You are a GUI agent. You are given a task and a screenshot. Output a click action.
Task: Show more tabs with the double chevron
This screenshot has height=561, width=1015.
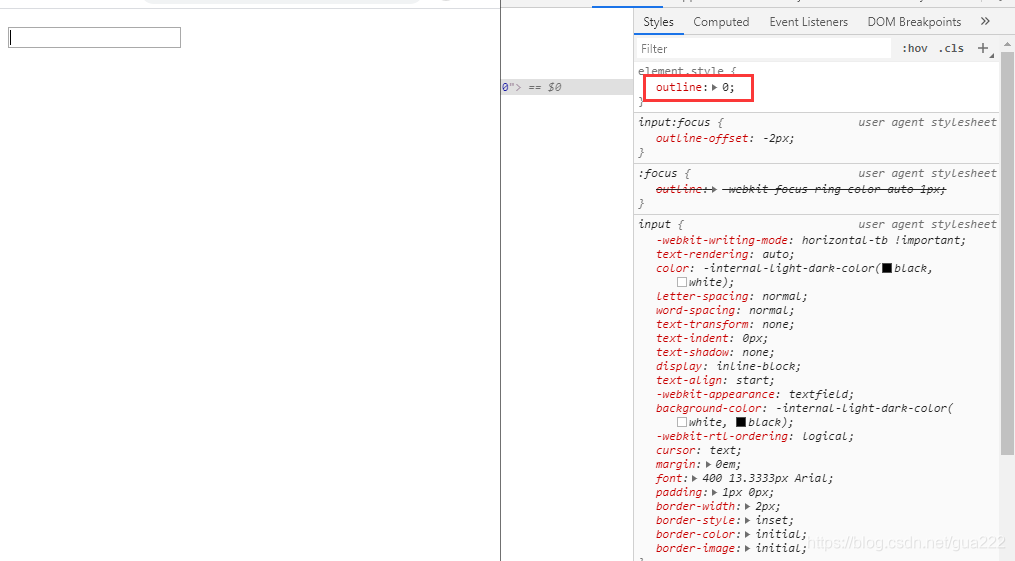985,21
